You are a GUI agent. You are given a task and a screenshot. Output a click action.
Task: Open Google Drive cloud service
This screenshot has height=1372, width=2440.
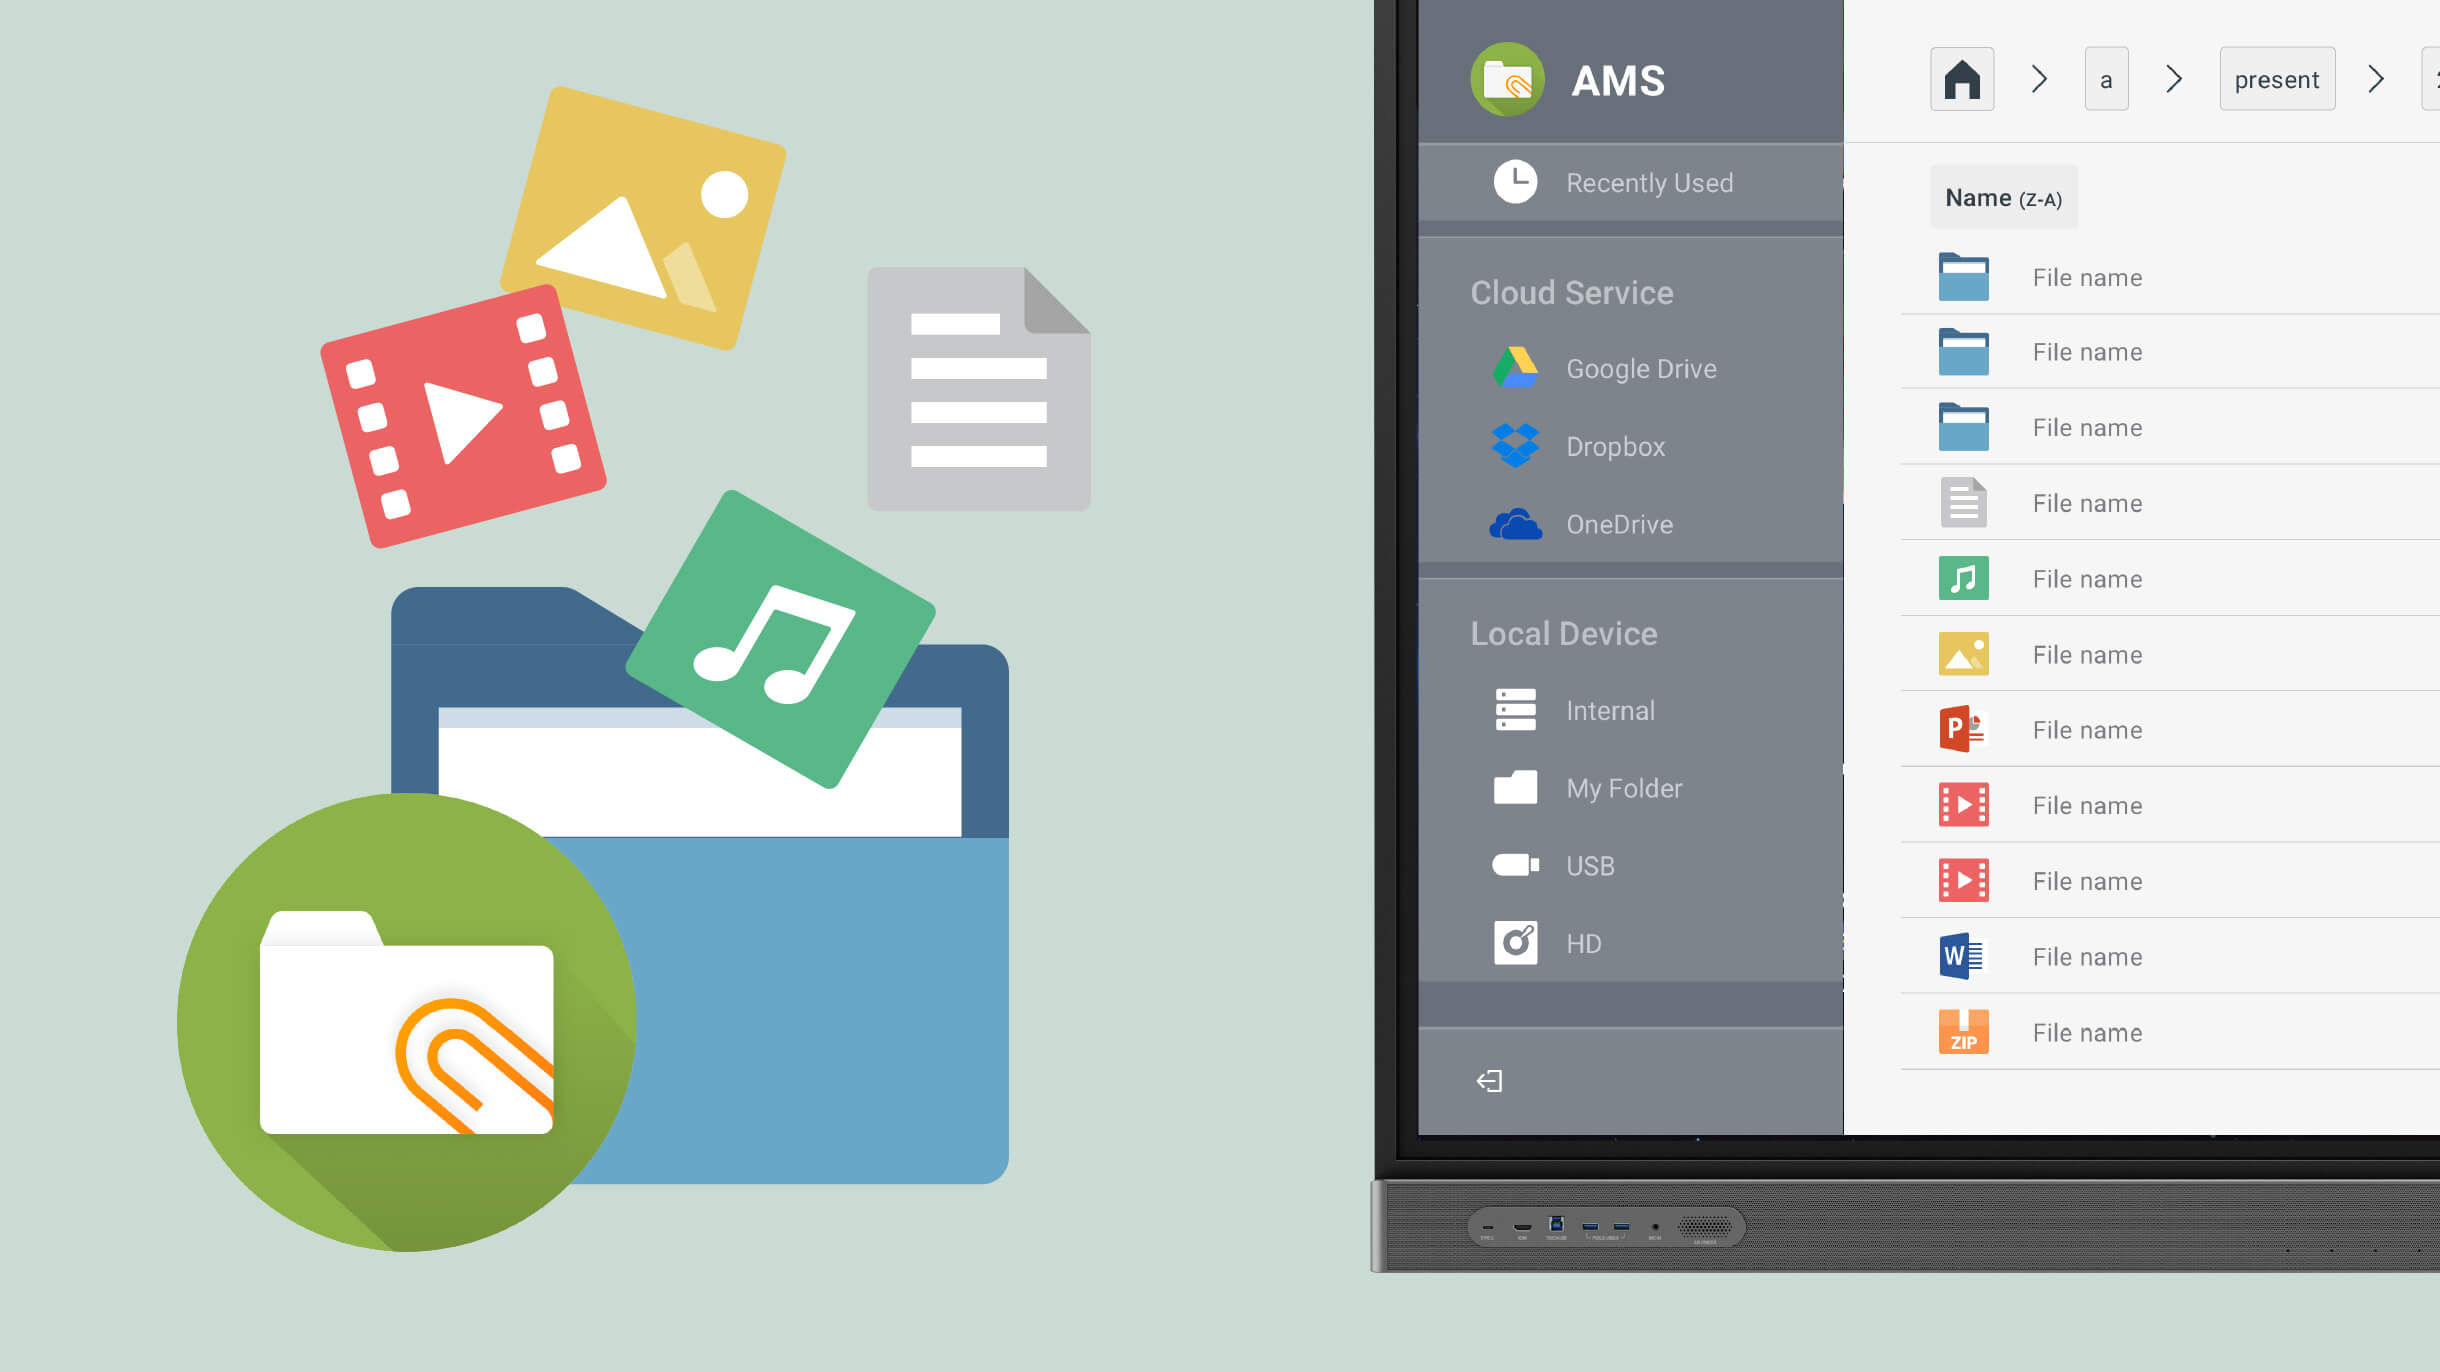pyautogui.click(x=1641, y=369)
